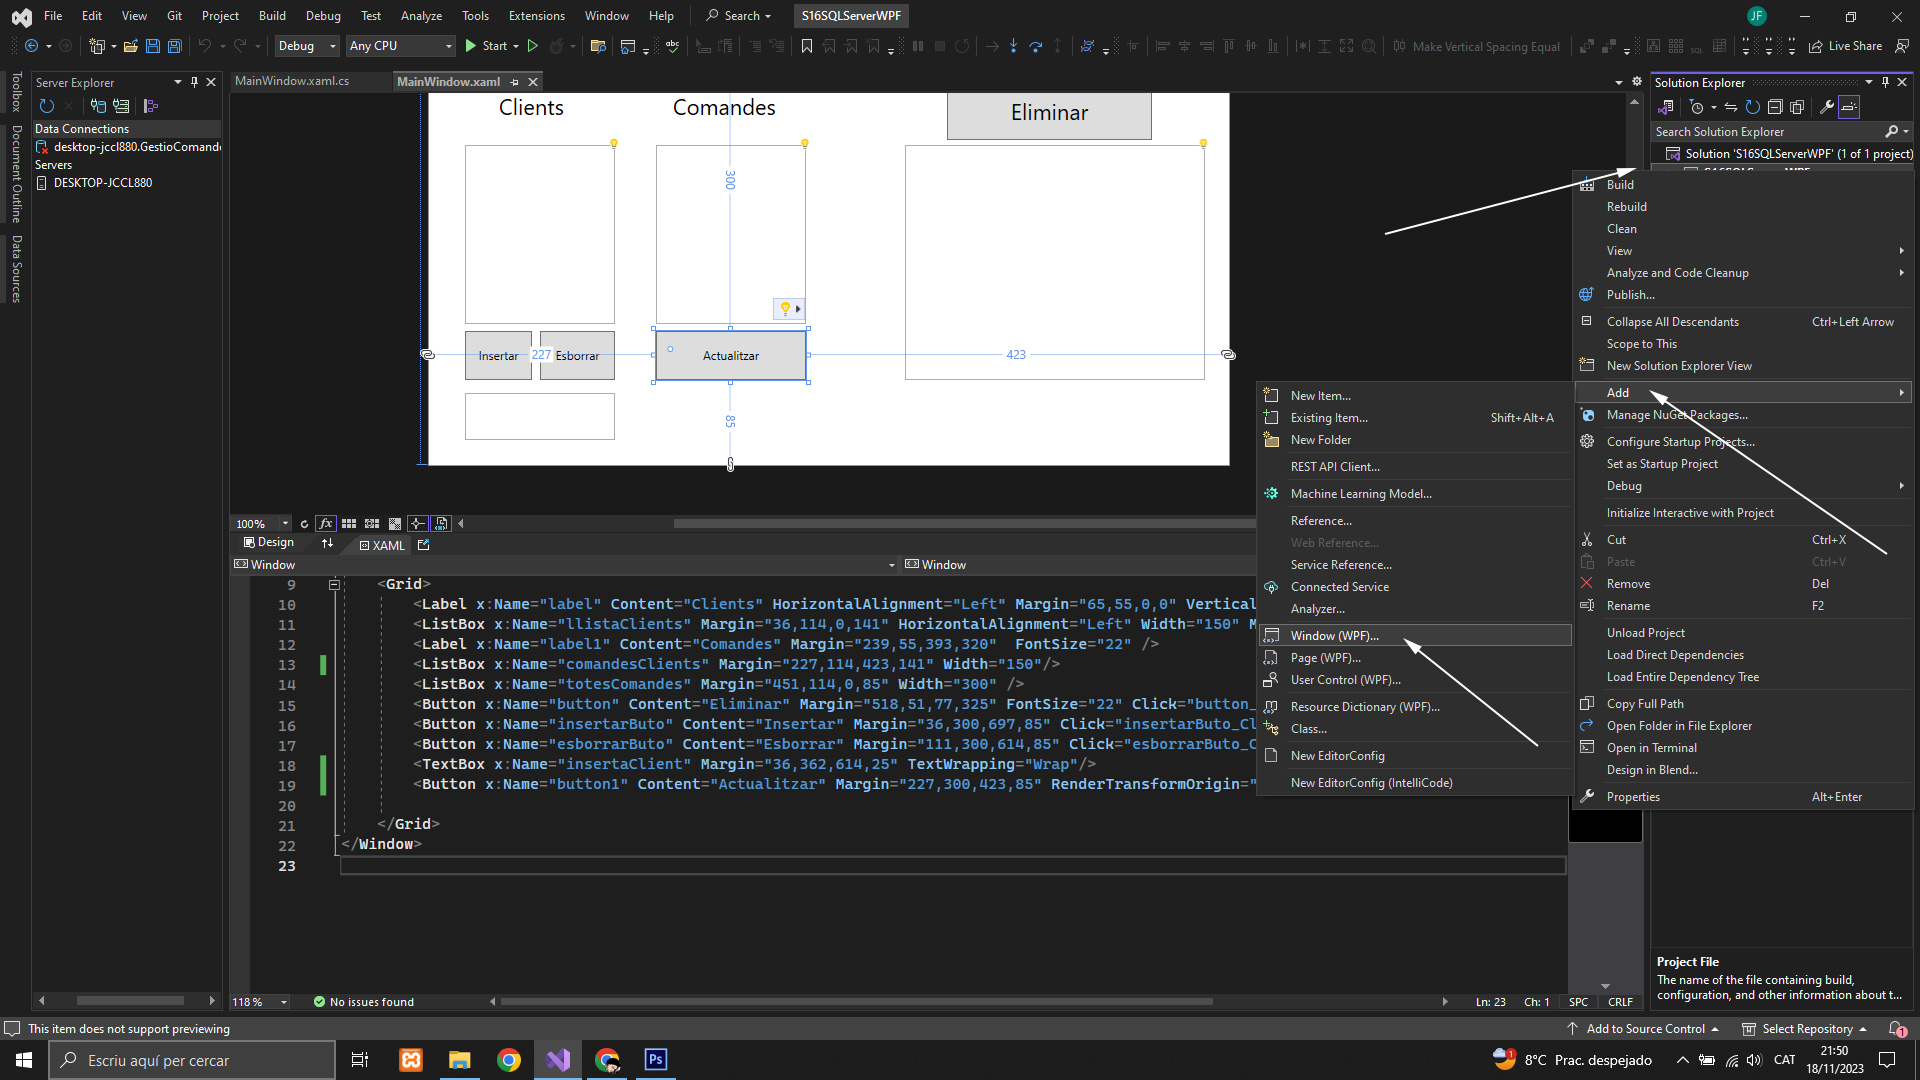The image size is (1920, 1080).
Task: Open the Debug configuration dropdown
Action: (x=307, y=46)
